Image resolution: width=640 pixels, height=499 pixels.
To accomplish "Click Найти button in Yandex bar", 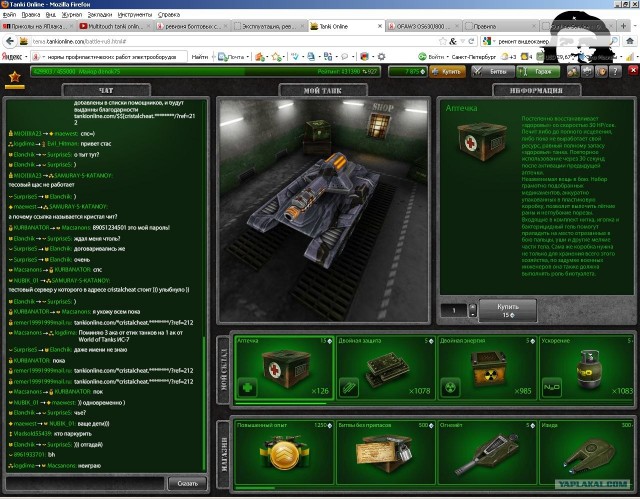I will pyautogui.click(x=200, y=57).
